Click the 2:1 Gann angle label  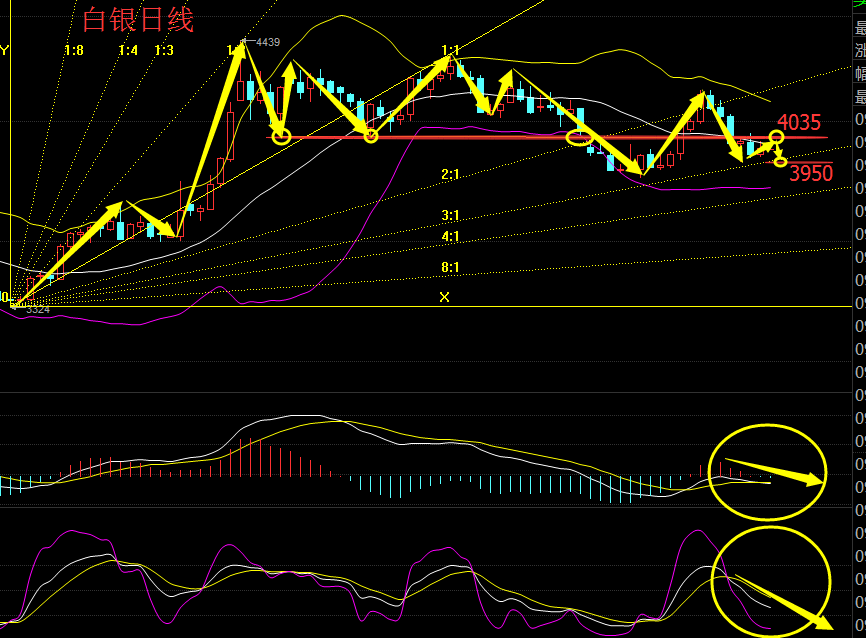450,175
